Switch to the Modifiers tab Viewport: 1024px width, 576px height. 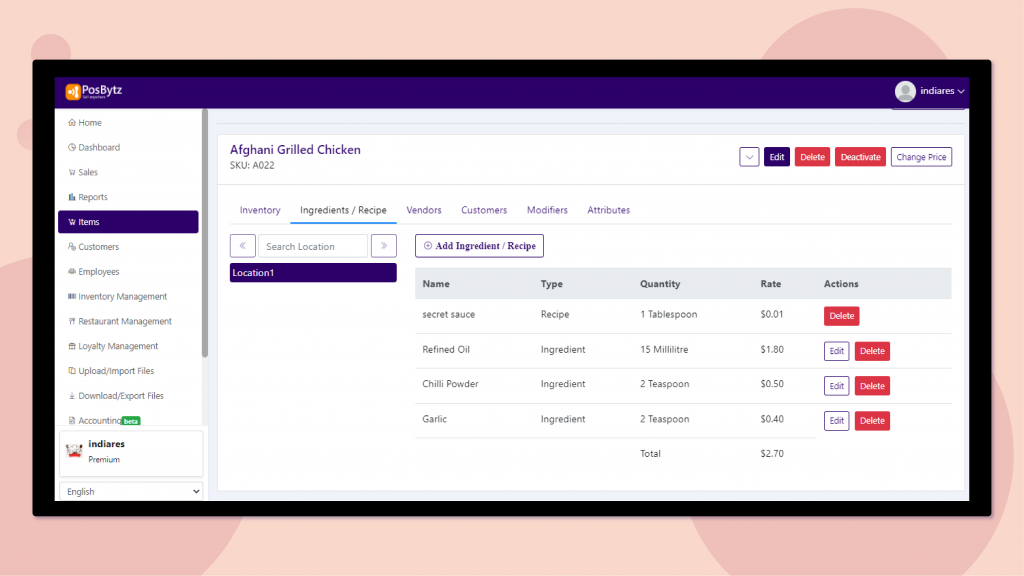(x=547, y=210)
